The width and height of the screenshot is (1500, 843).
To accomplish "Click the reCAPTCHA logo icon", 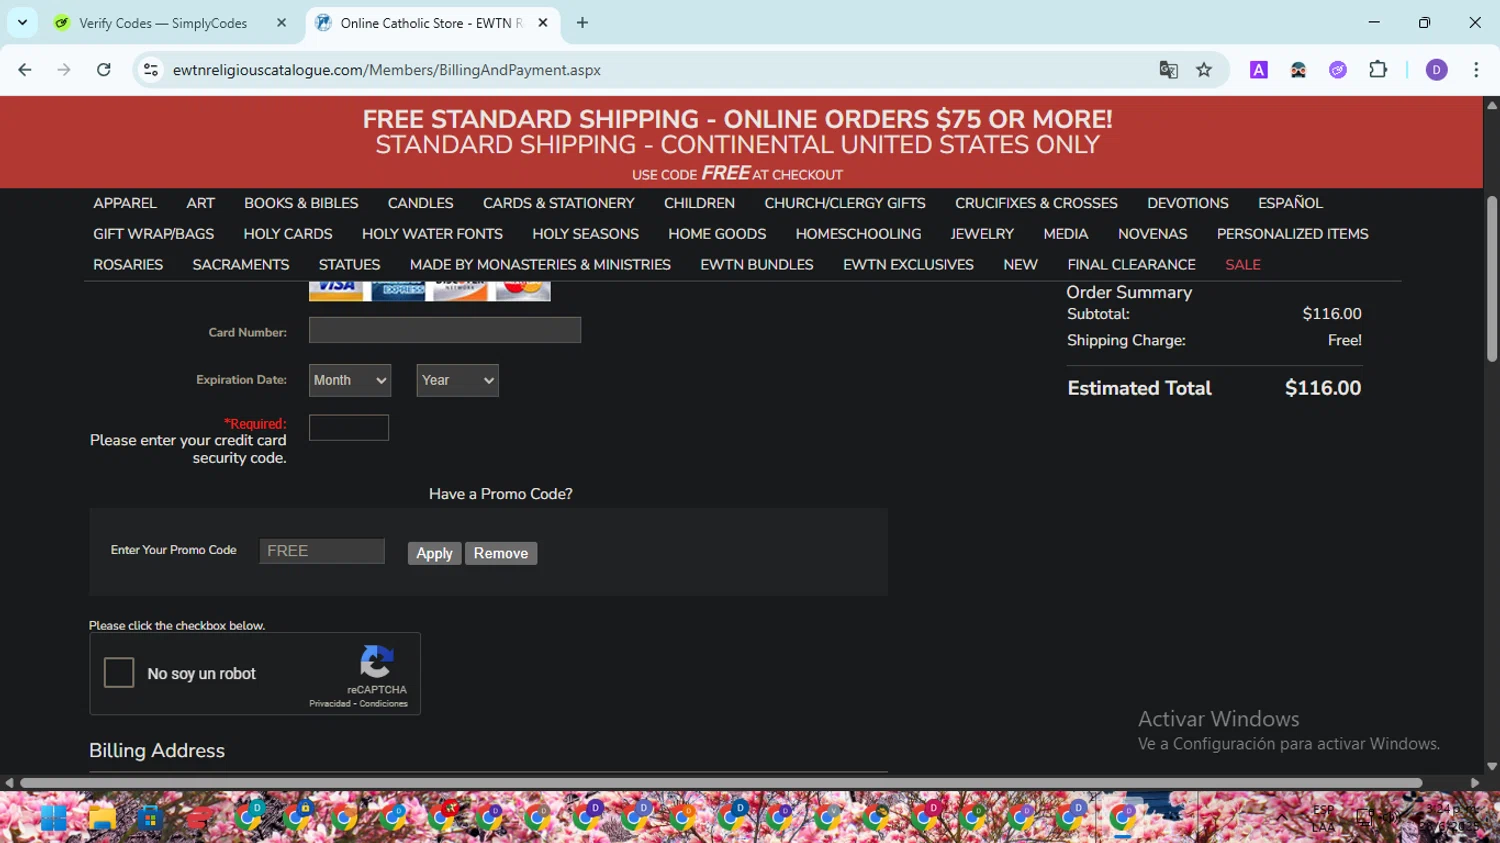I will (377, 662).
